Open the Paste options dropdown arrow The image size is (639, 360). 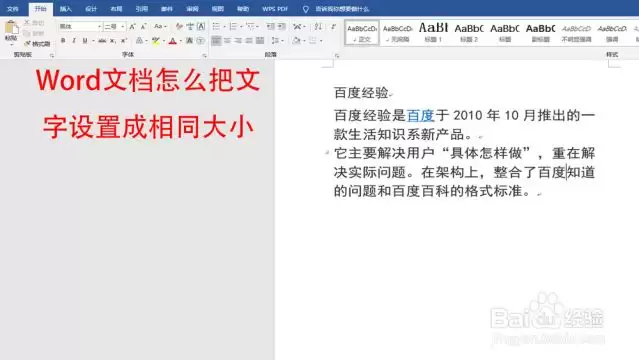11,44
